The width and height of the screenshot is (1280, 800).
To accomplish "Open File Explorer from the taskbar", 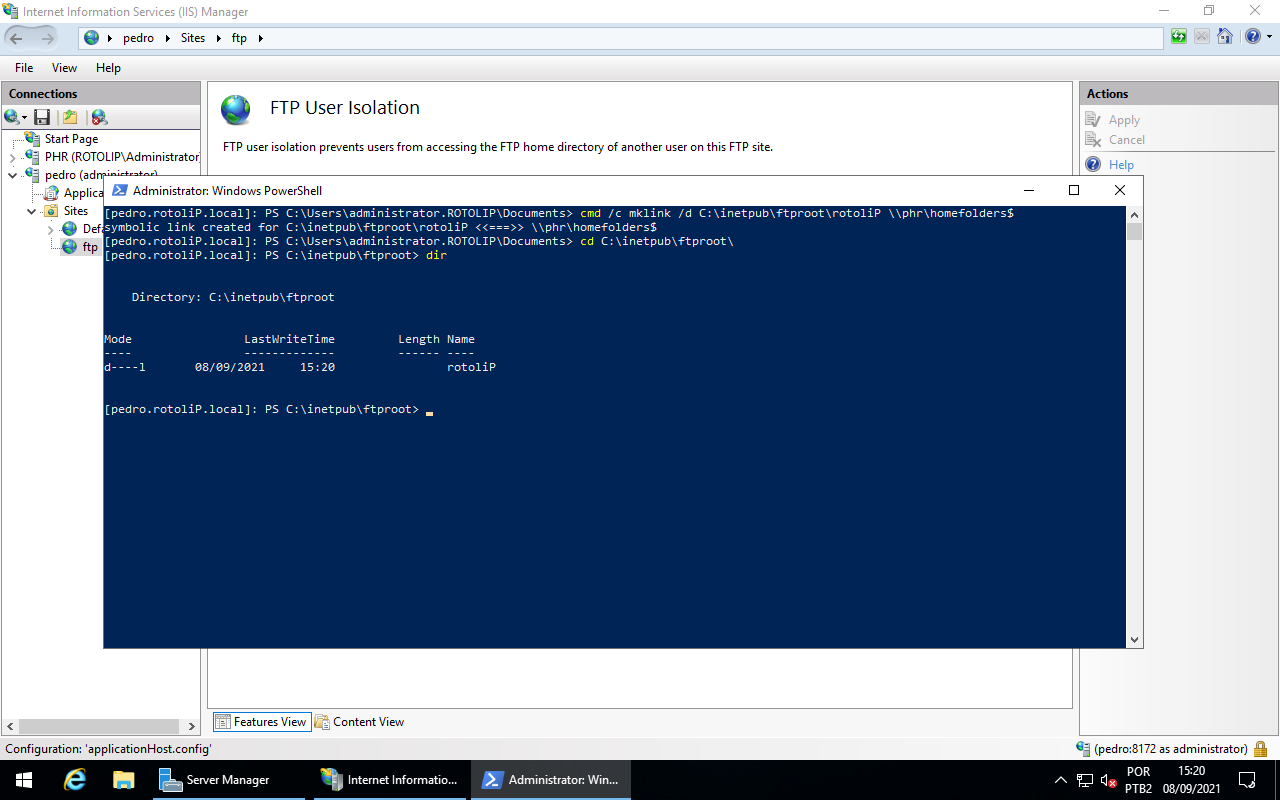I will pyautogui.click(x=123, y=780).
